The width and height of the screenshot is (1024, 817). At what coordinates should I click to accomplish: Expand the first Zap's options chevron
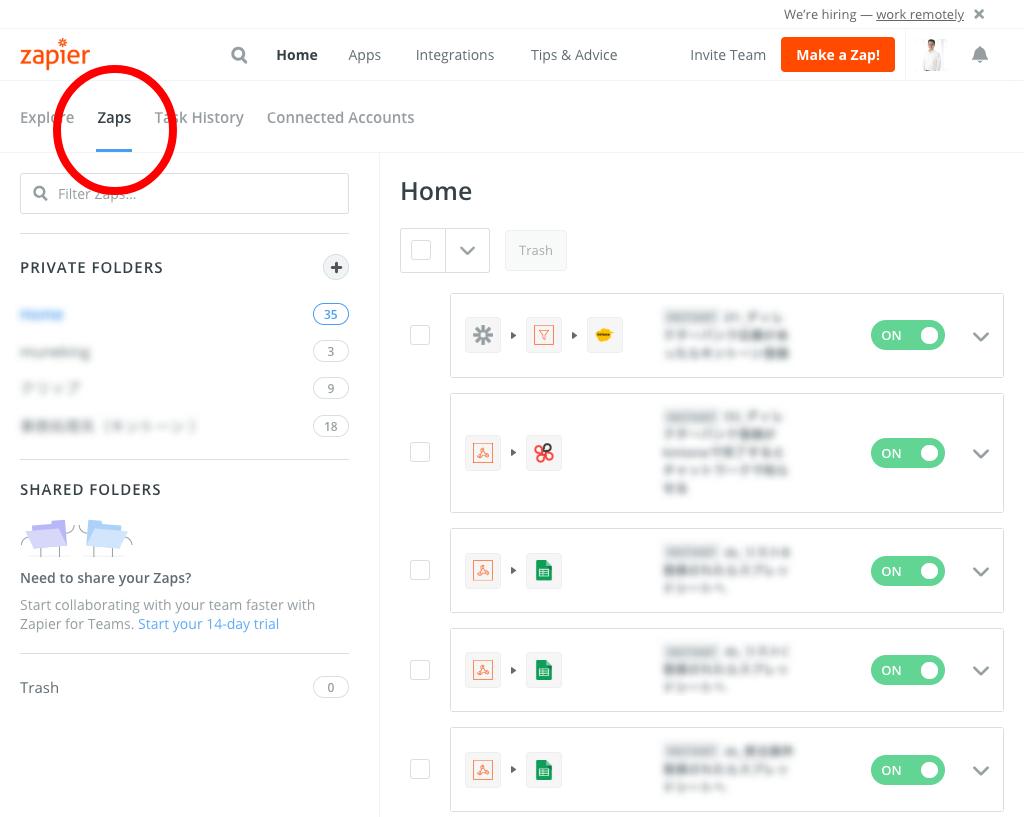(981, 336)
